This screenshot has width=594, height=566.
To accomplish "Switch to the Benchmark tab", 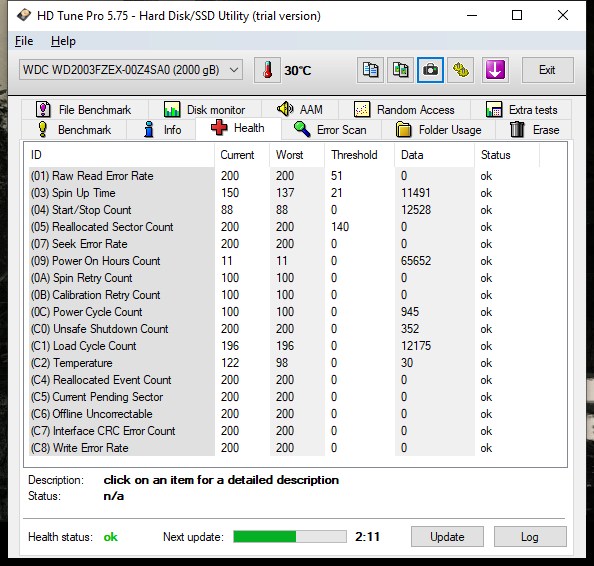I will pos(74,130).
